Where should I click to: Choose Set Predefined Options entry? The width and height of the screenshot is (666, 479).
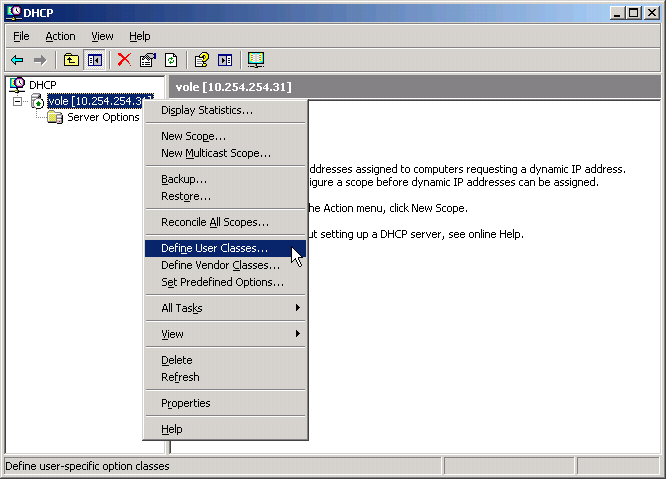click(x=225, y=282)
